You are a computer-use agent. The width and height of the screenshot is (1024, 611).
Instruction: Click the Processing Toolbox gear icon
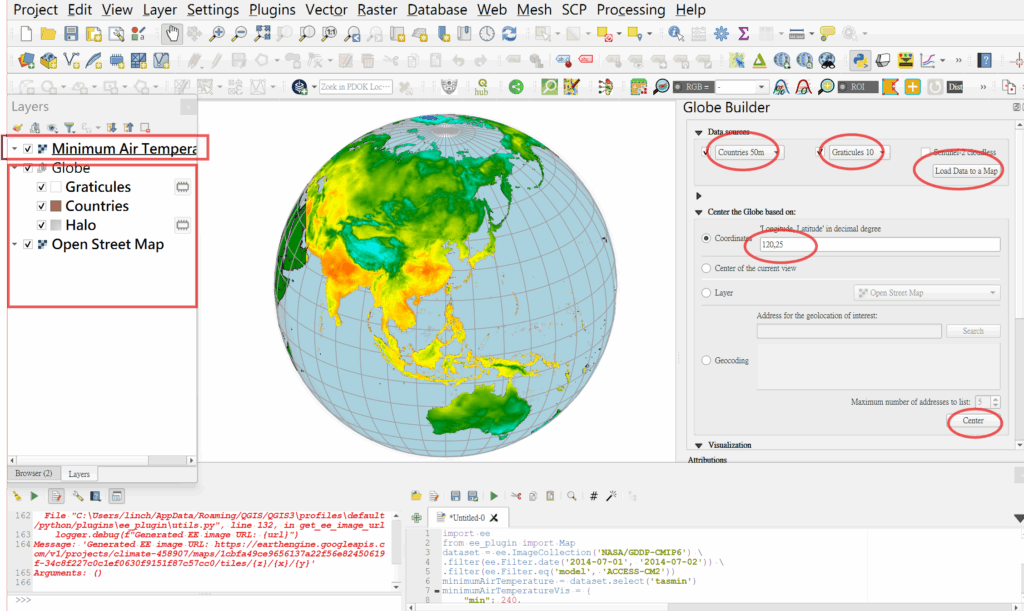point(722,34)
